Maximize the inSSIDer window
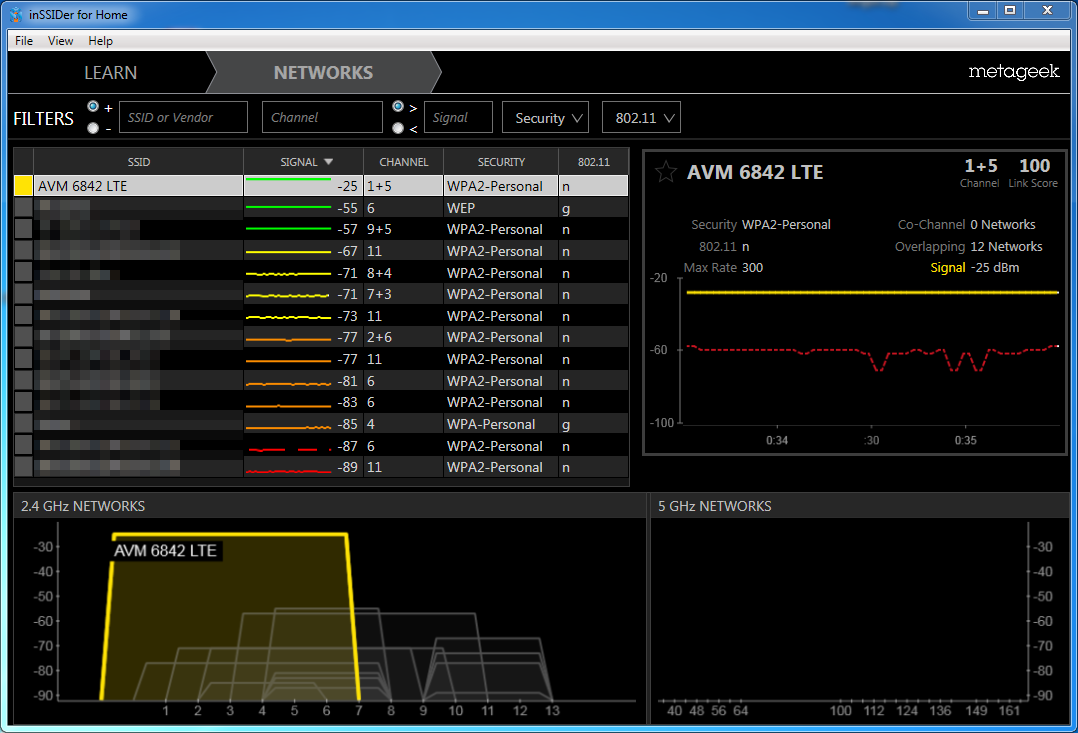 pyautogui.click(x=1010, y=11)
